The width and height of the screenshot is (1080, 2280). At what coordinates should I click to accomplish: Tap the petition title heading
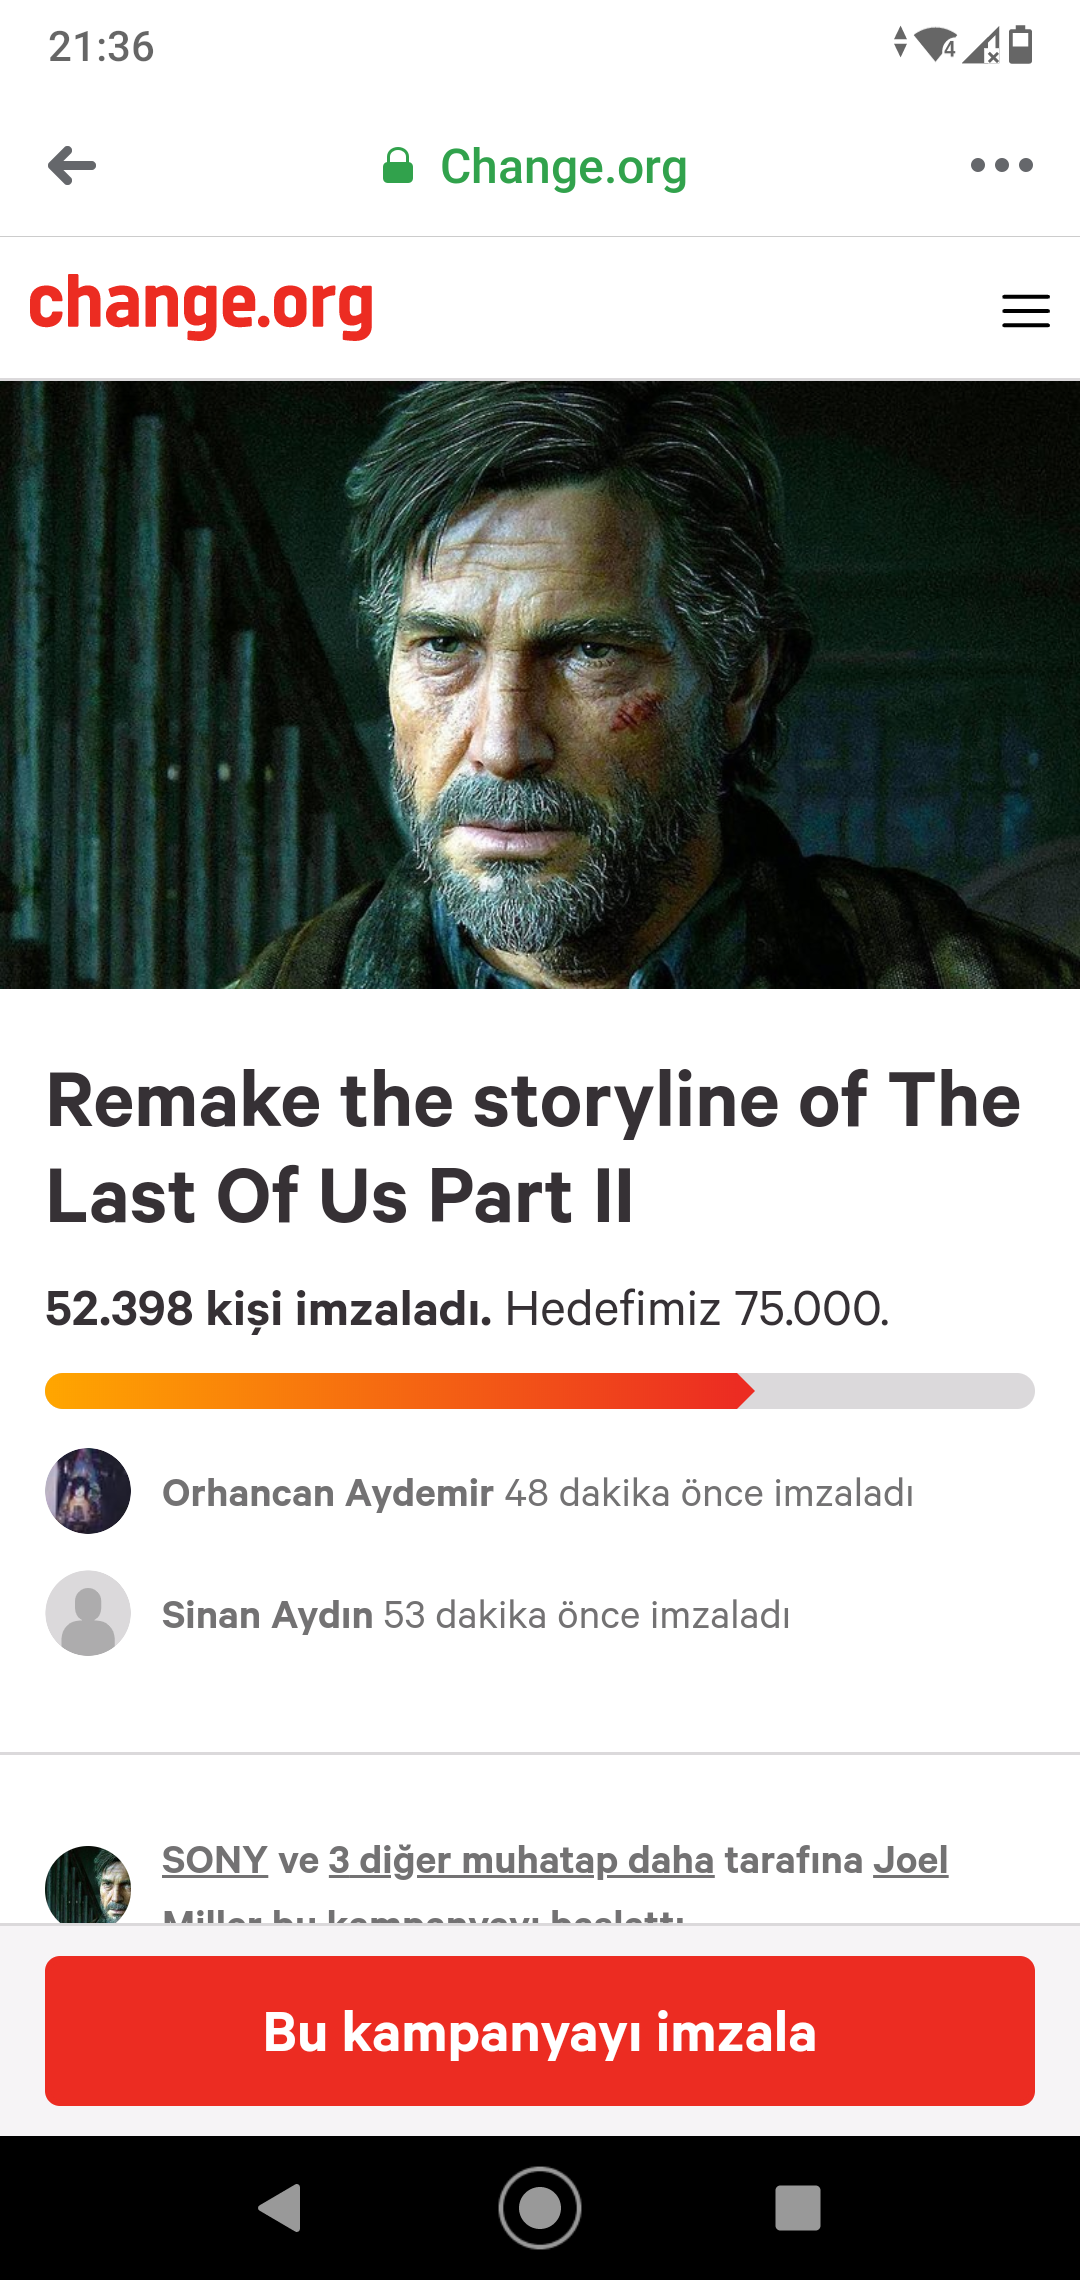click(534, 1148)
